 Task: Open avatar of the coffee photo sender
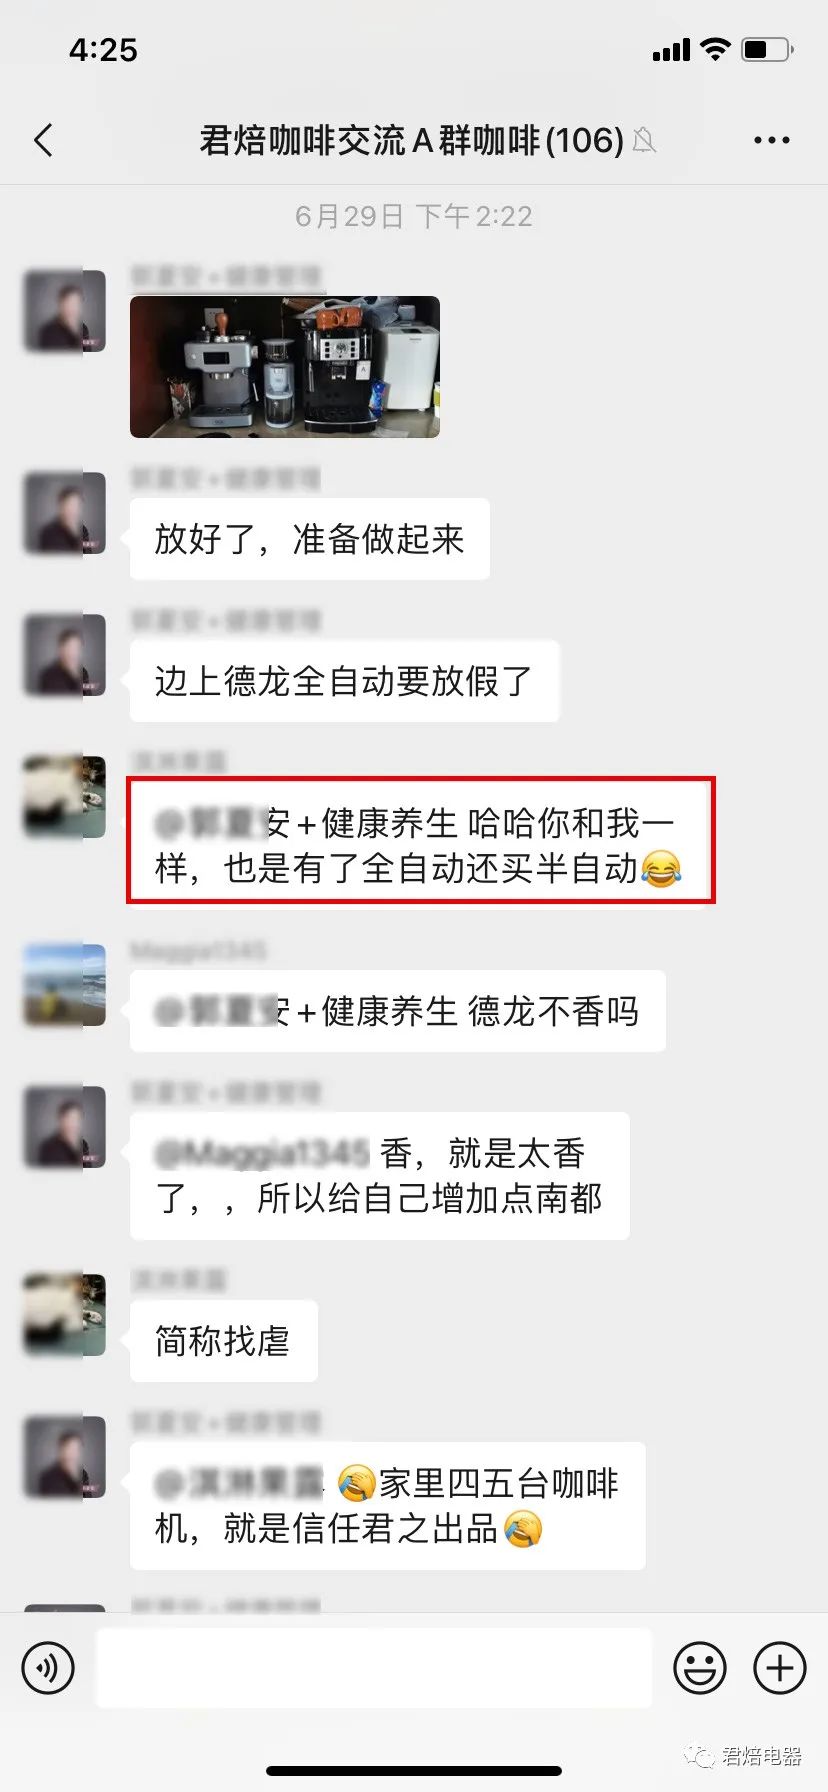[x=64, y=310]
